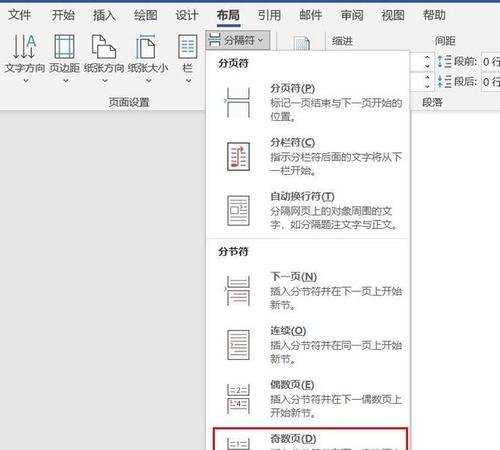Click the 分节符 section header text
This screenshot has width=500, height=450.
tap(233, 251)
